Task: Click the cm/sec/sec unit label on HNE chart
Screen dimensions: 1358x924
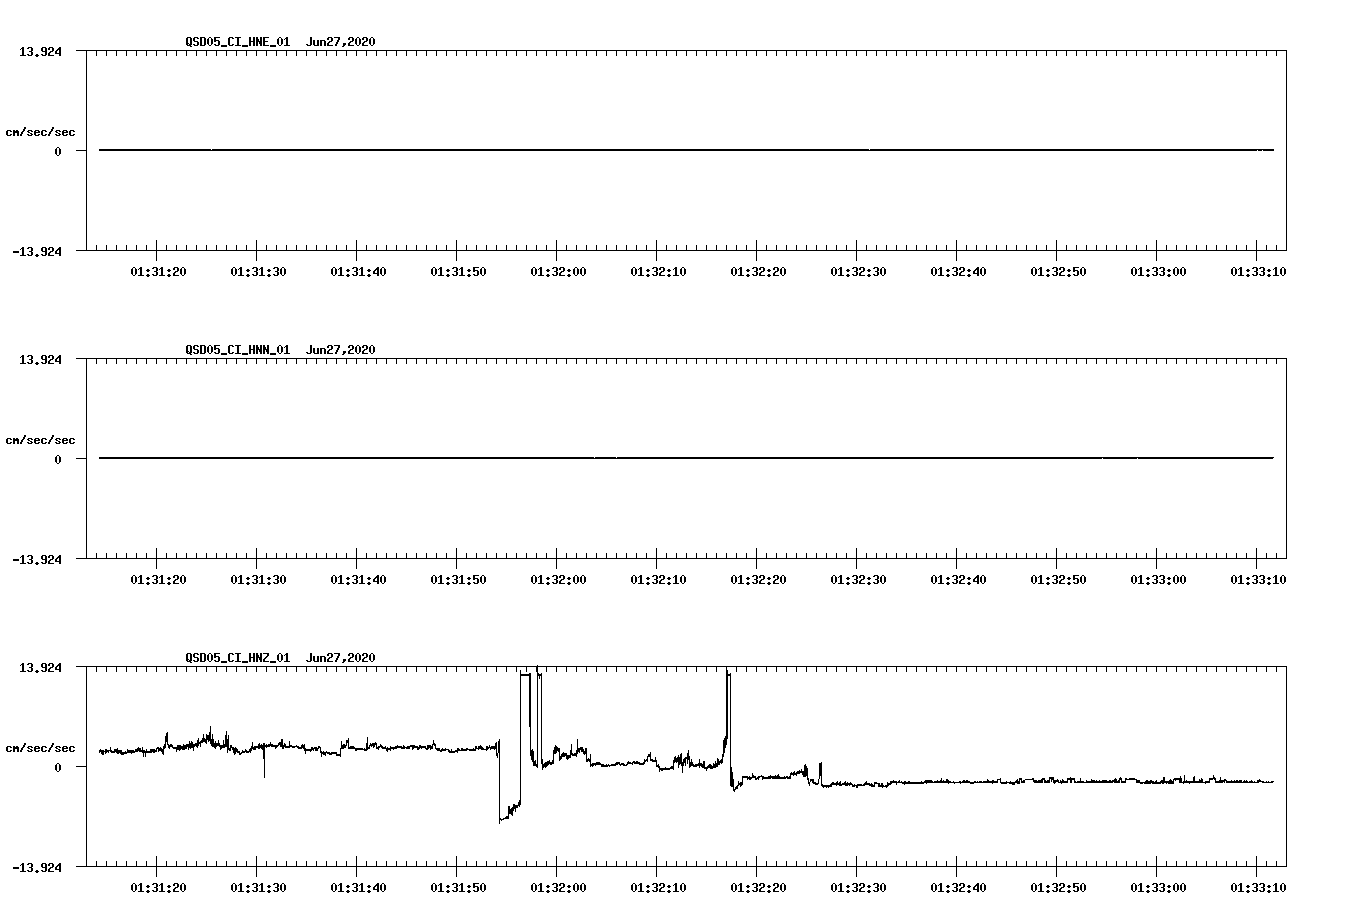Action: [x=40, y=132]
